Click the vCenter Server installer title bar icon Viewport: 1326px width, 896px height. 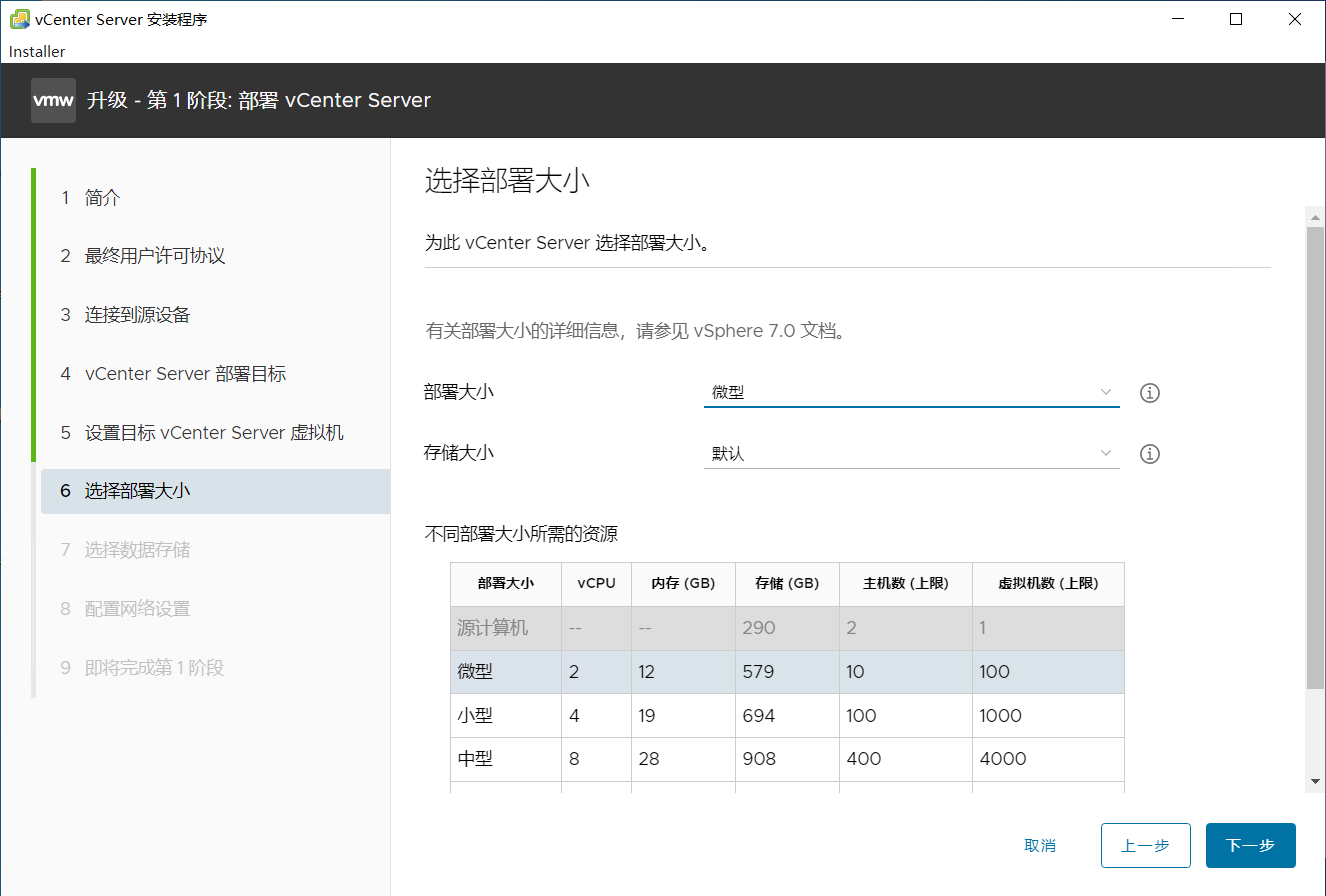pos(19,19)
